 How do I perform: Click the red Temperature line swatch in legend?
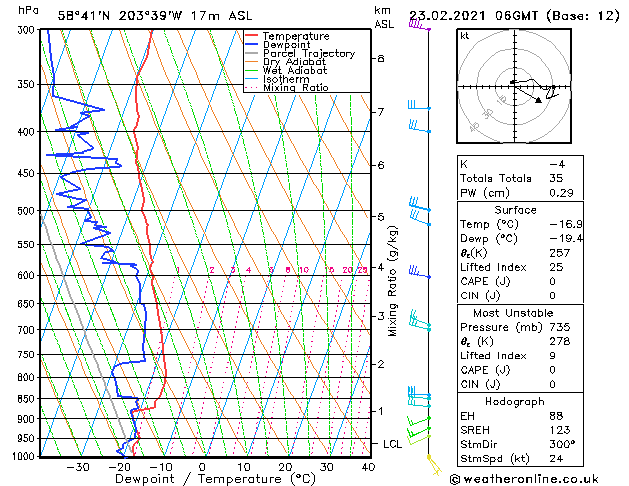pyautogui.click(x=252, y=36)
